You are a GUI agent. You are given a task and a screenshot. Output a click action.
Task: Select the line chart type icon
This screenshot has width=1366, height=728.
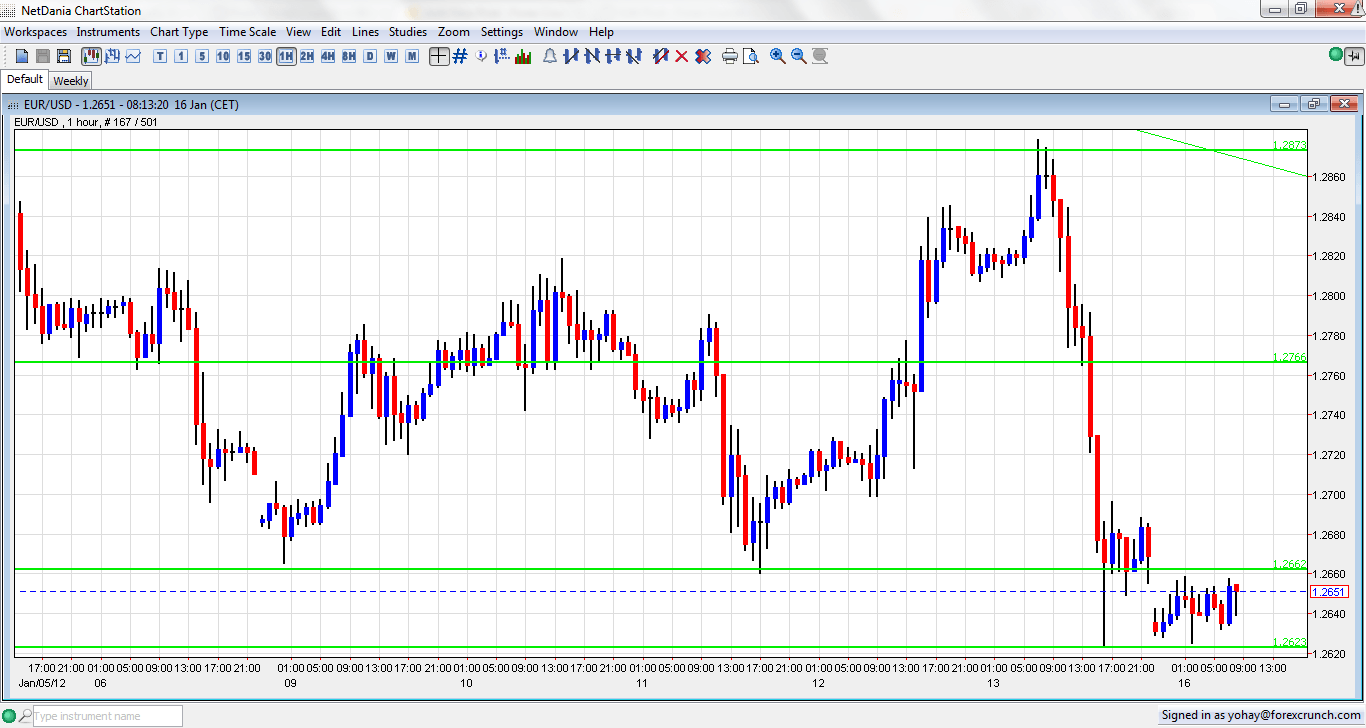(133, 56)
